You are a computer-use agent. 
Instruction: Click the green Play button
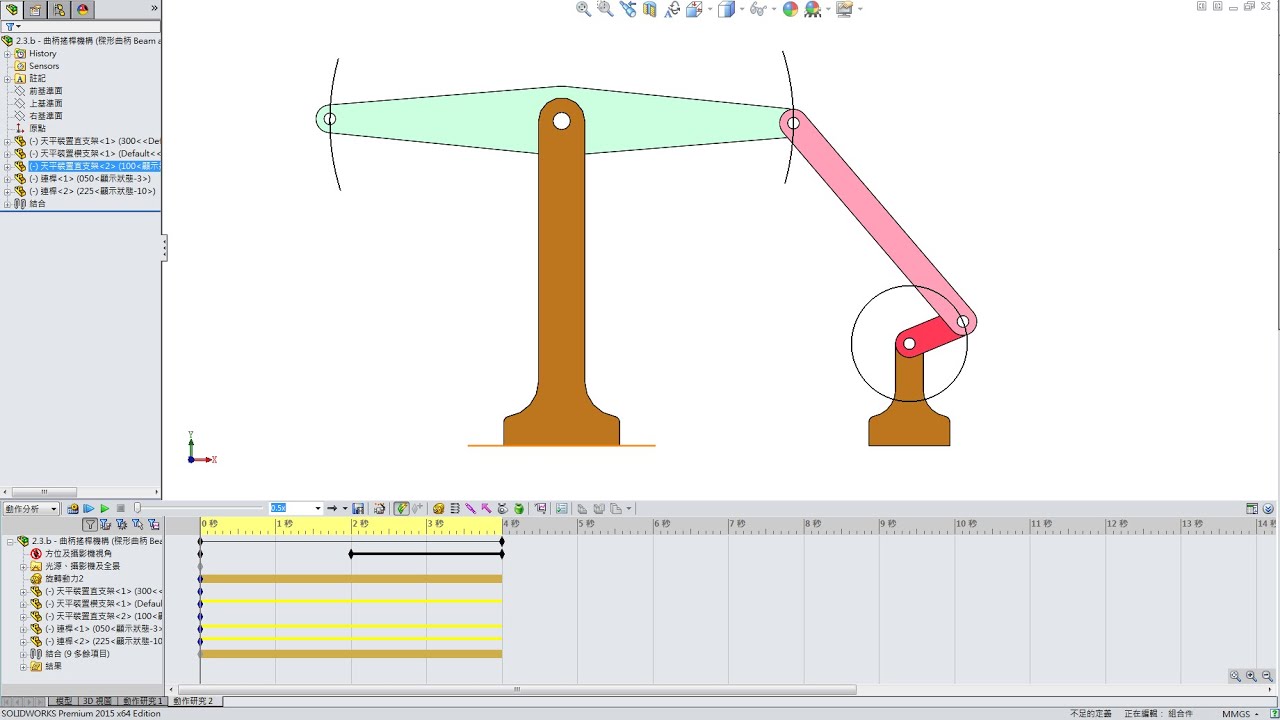click(x=104, y=509)
